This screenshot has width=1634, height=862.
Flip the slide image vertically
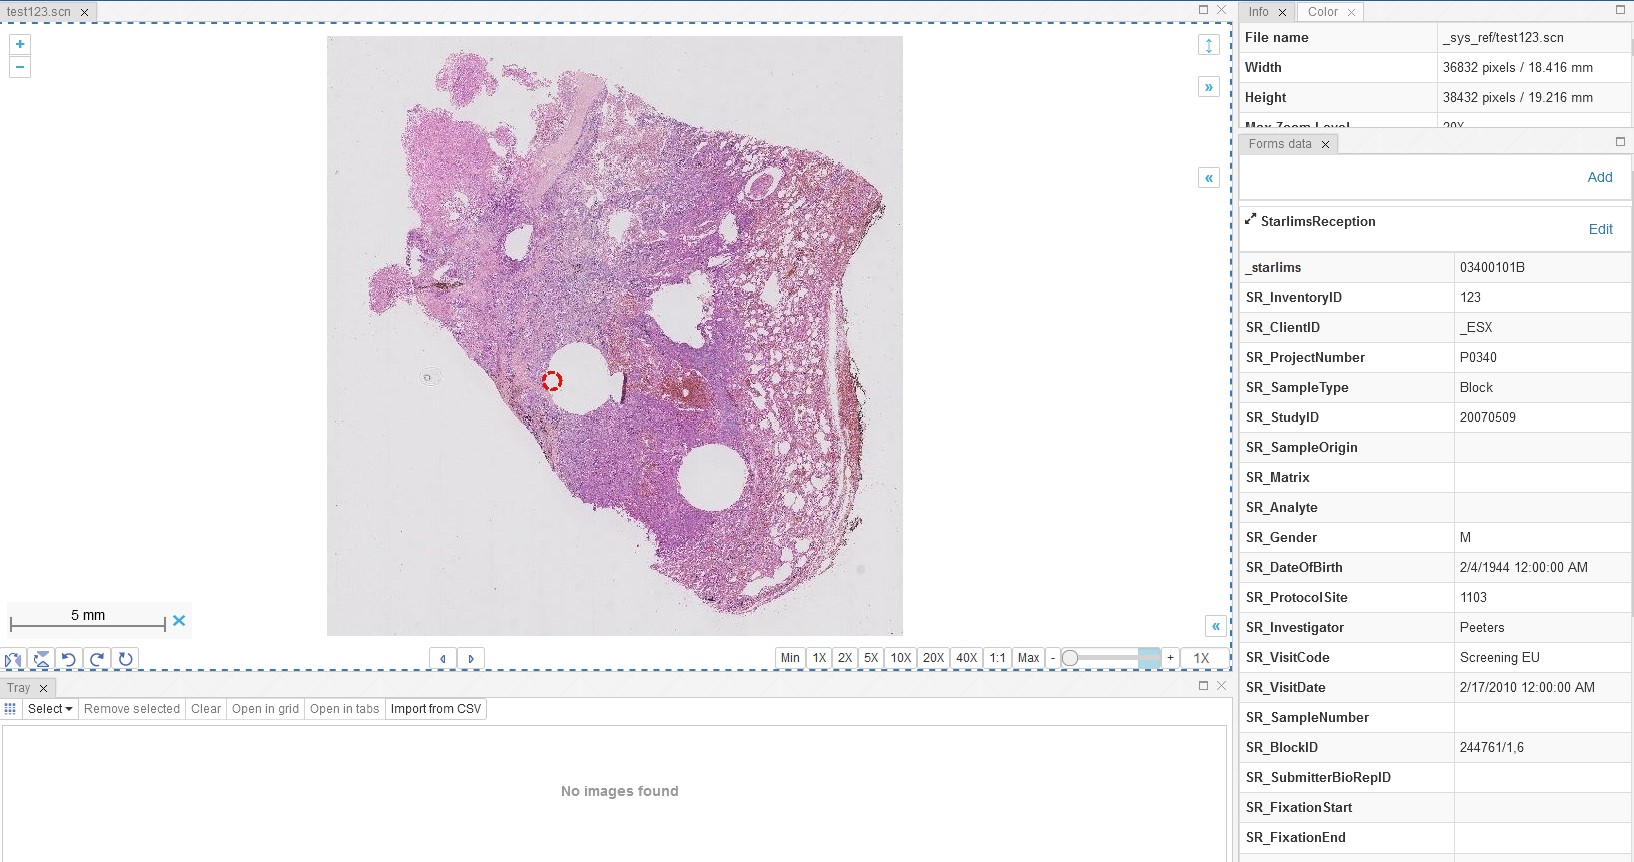41,659
